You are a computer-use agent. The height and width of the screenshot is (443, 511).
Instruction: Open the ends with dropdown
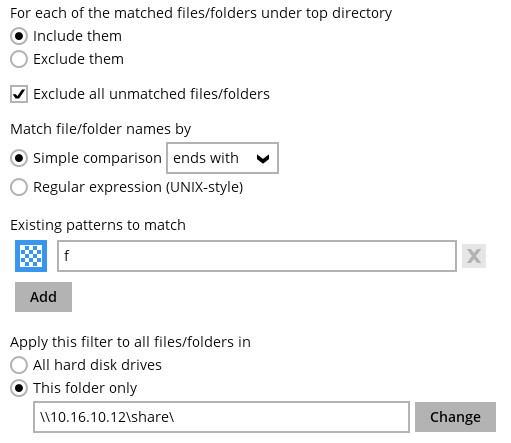[222, 158]
